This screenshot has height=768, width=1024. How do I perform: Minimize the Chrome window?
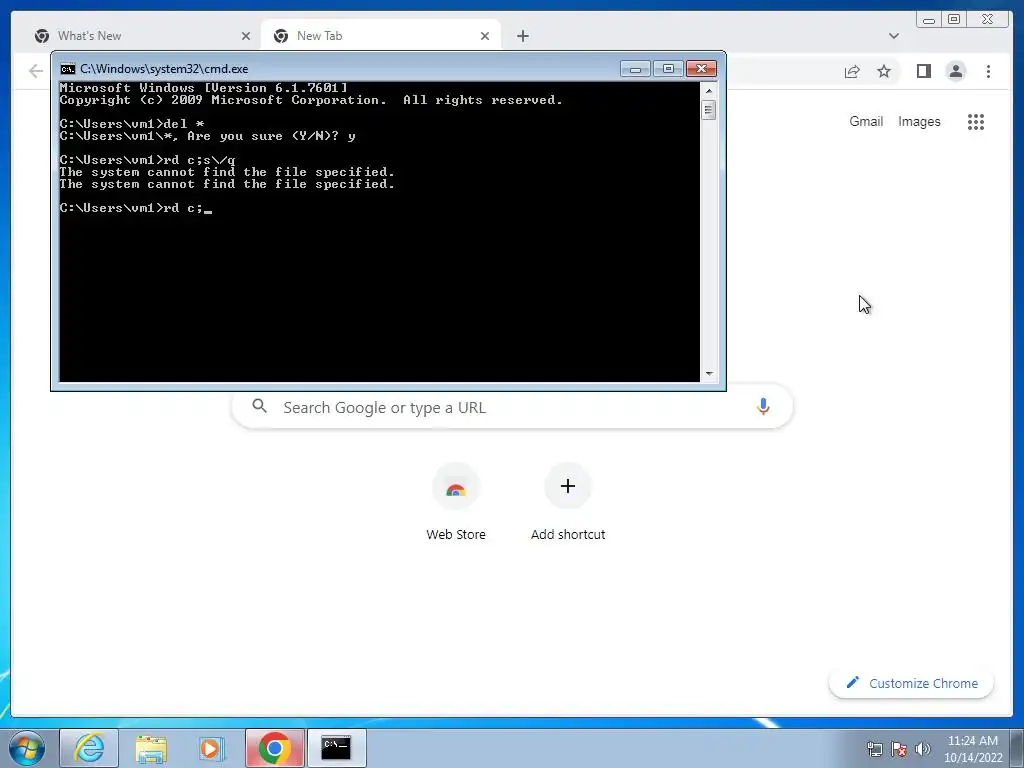(x=929, y=20)
